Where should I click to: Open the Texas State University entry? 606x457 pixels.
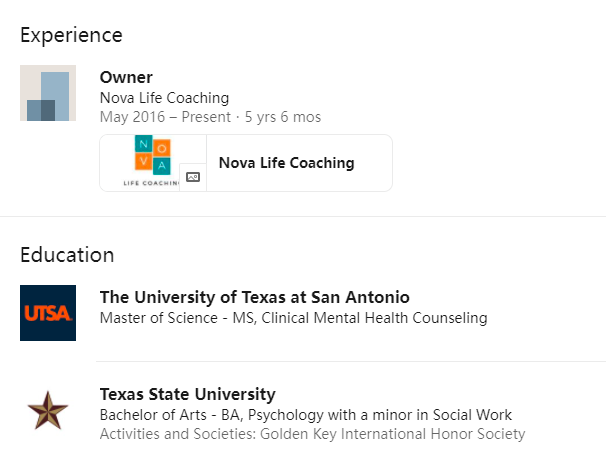point(187,394)
